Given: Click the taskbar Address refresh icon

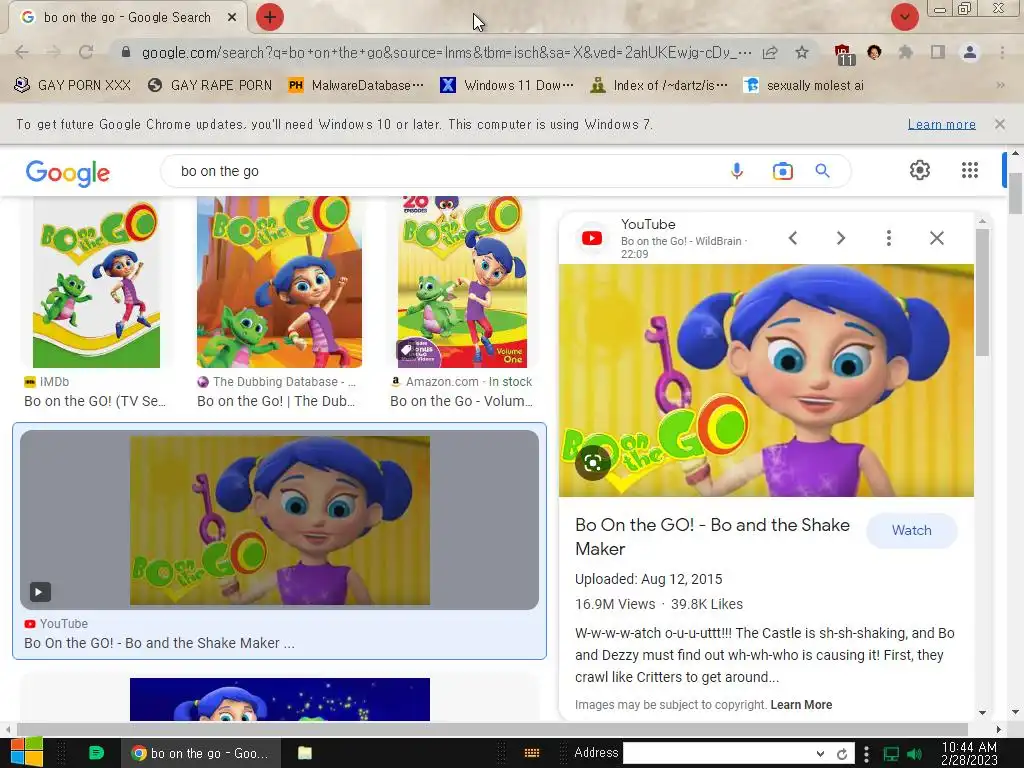Looking at the screenshot, I should (842, 754).
